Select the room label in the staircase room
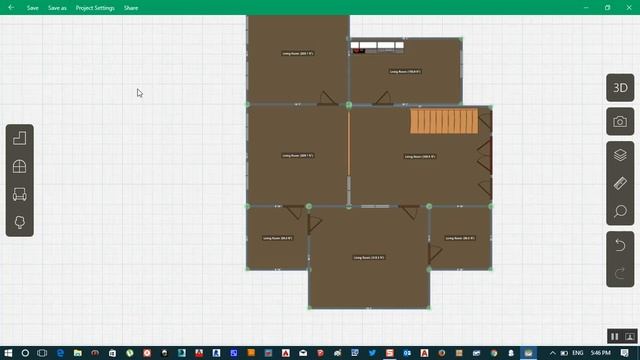Image resolution: width=640 pixels, height=360 pixels. point(420,156)
